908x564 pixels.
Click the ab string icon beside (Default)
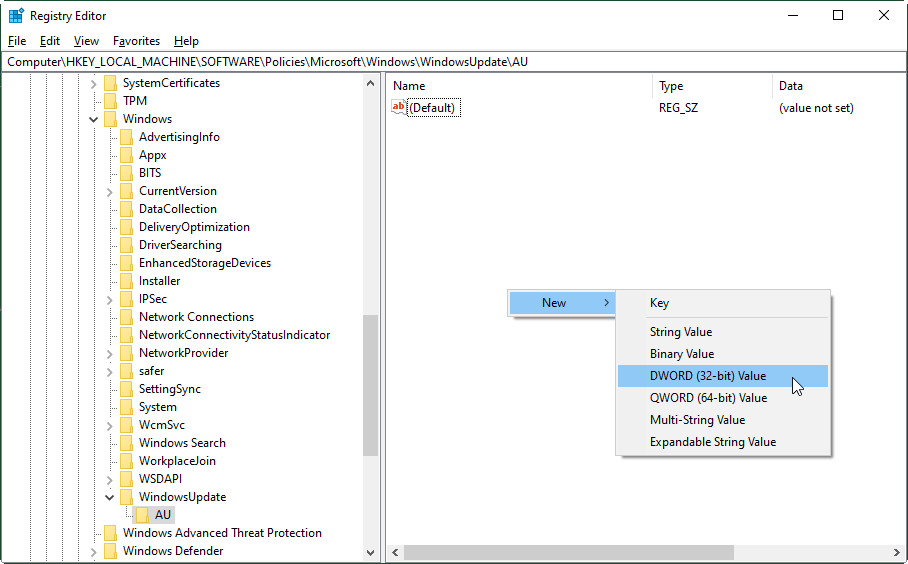[398, 108]
